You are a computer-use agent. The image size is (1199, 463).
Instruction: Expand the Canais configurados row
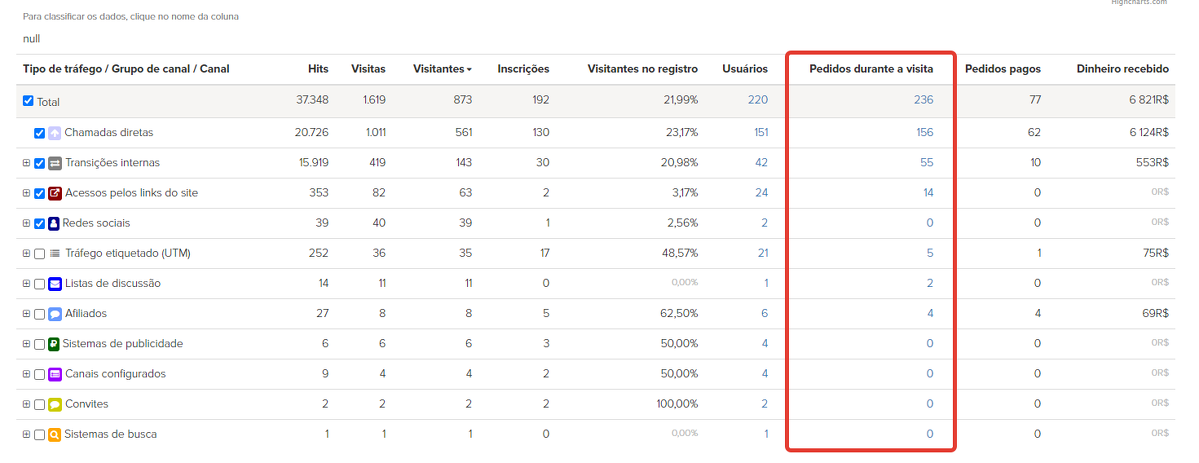coord(26,374)
